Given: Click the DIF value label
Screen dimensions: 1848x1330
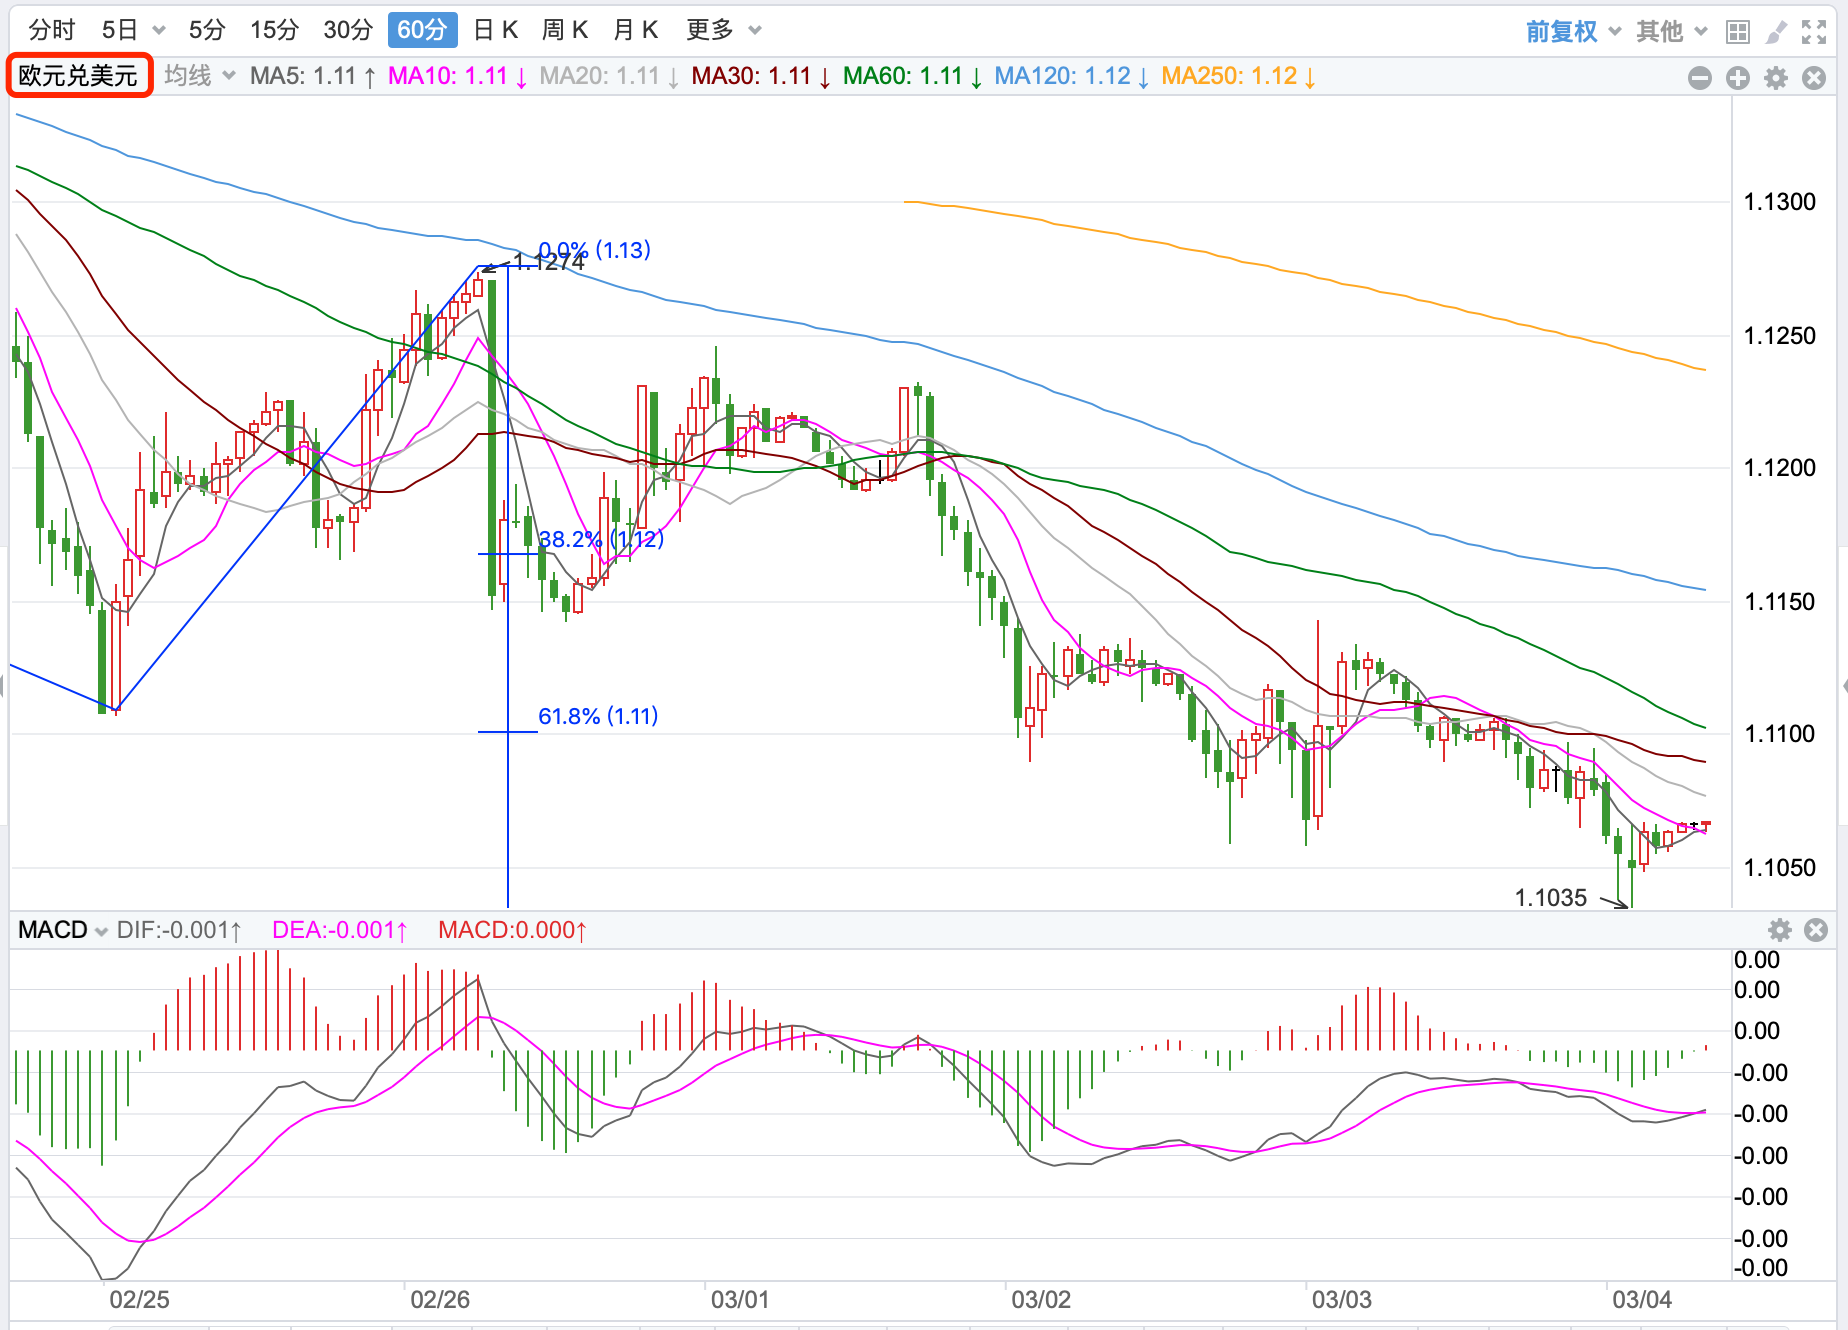Looking at the screenshot, I should [180, 930].
